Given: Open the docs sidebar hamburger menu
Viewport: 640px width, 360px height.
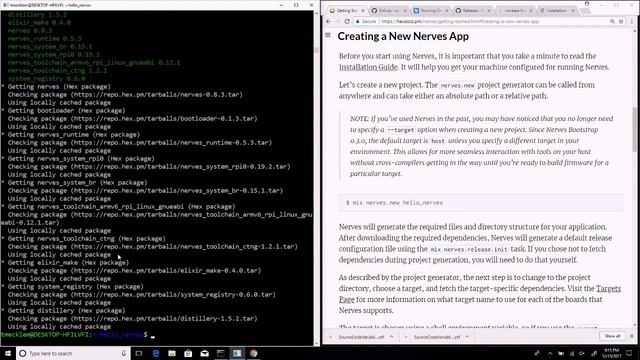Looking at the screenshot, I should tap(327, 35).
